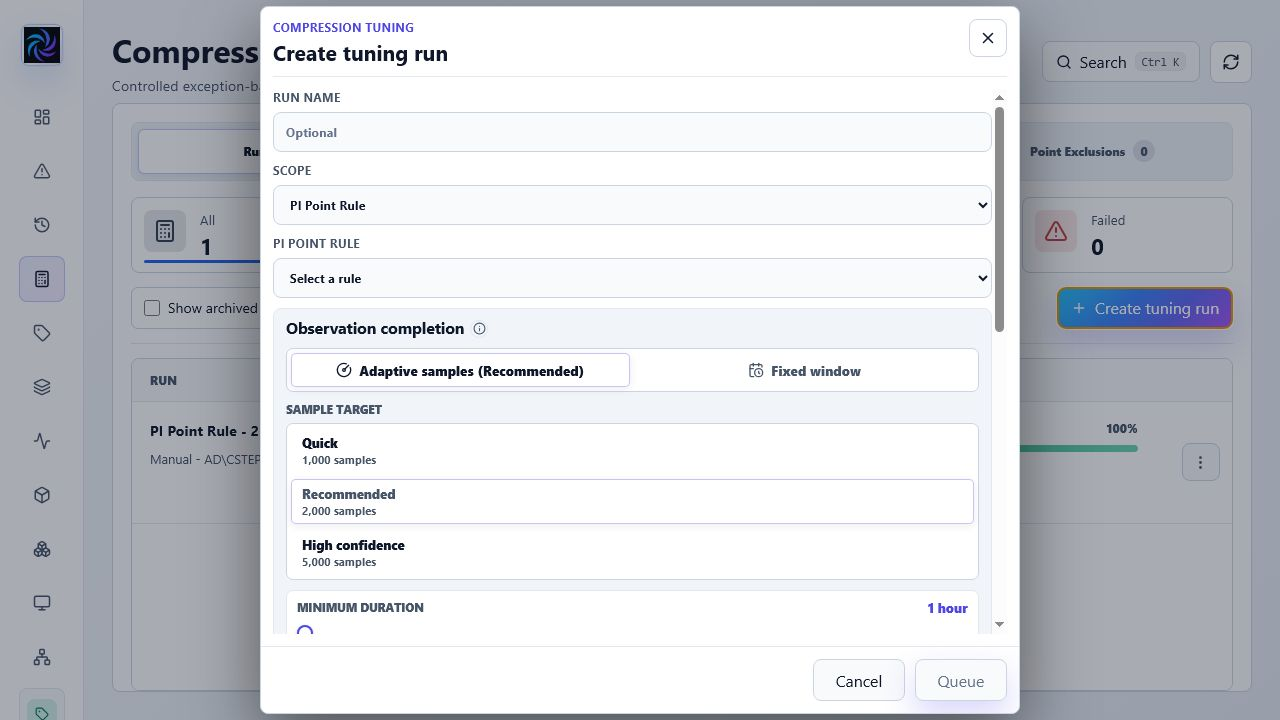Click the Failed status card

[x=1126, y=234]
